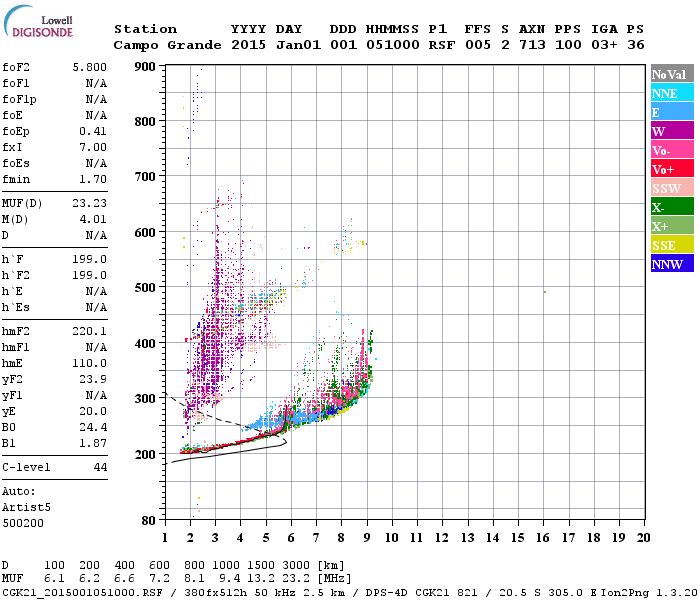The height and width of the screenshot is (600, 700).
Task: Click the isolated green echo near 16 MHz
Action: pos(545,292)
